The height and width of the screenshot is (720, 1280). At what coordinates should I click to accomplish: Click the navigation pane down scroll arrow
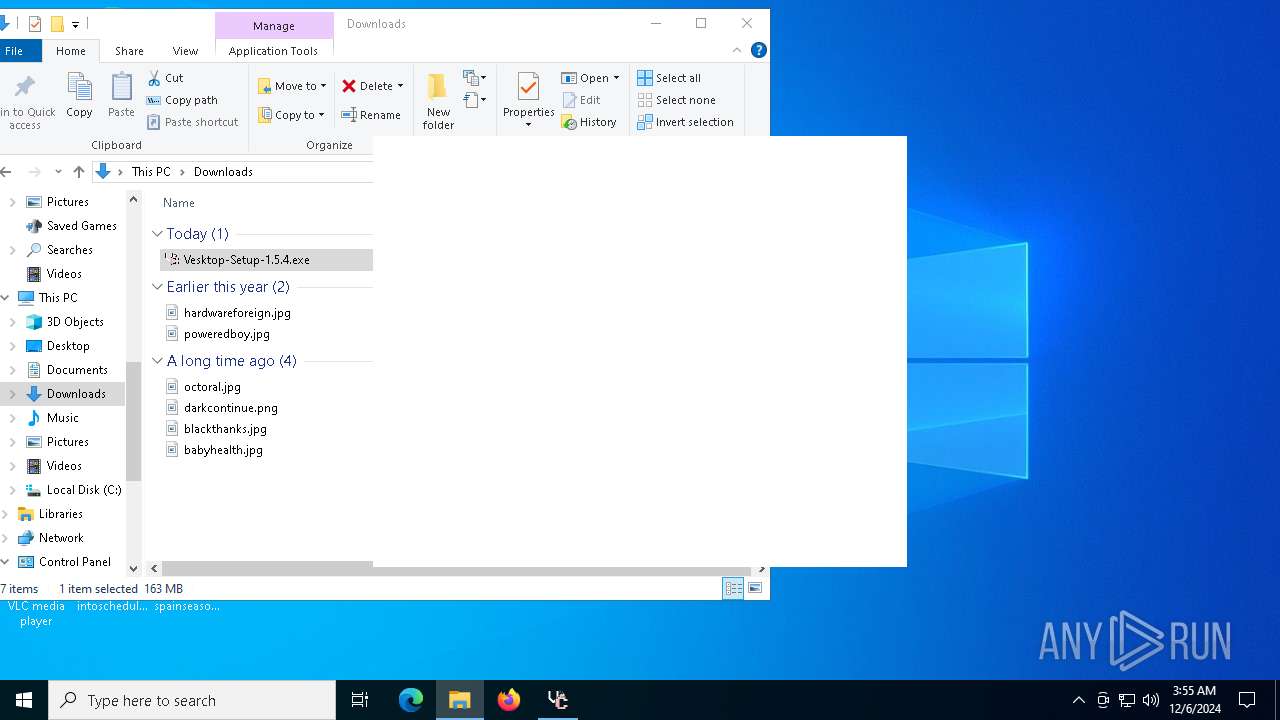pos(134,568)
